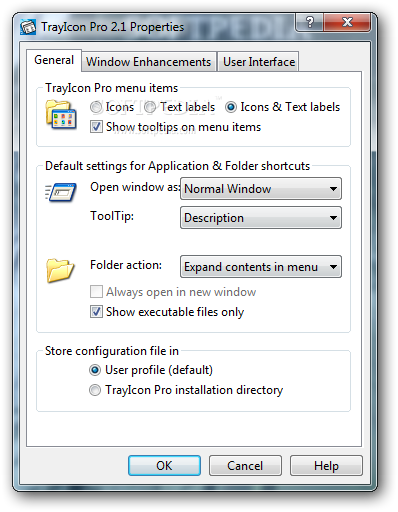Confirm with the OK button
This screenshot has width=398, height=512.
tap(164, 466)
